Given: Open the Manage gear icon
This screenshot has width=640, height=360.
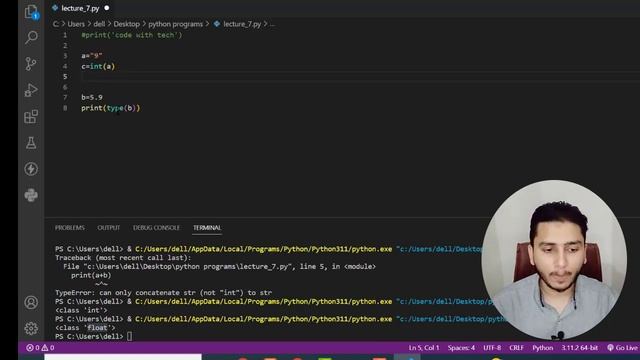Looking at the screenshot, I should point(31,329).
